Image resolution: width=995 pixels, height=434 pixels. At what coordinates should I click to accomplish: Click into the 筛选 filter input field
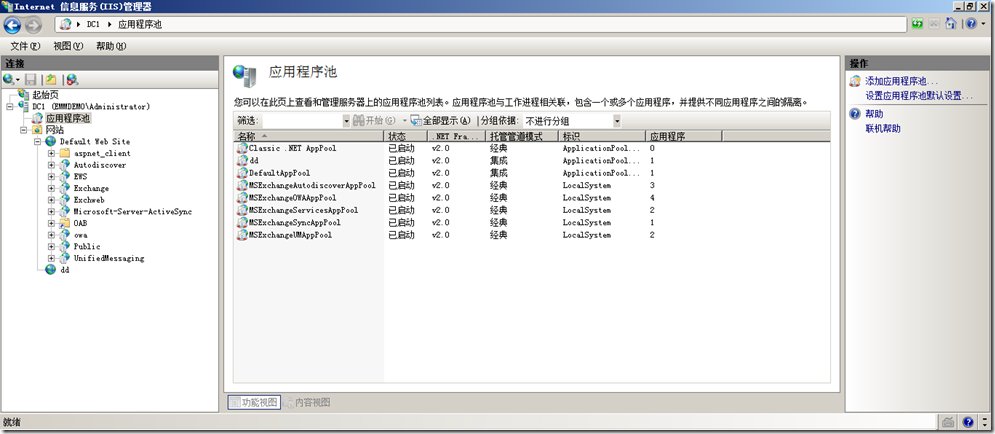(302, 121)
